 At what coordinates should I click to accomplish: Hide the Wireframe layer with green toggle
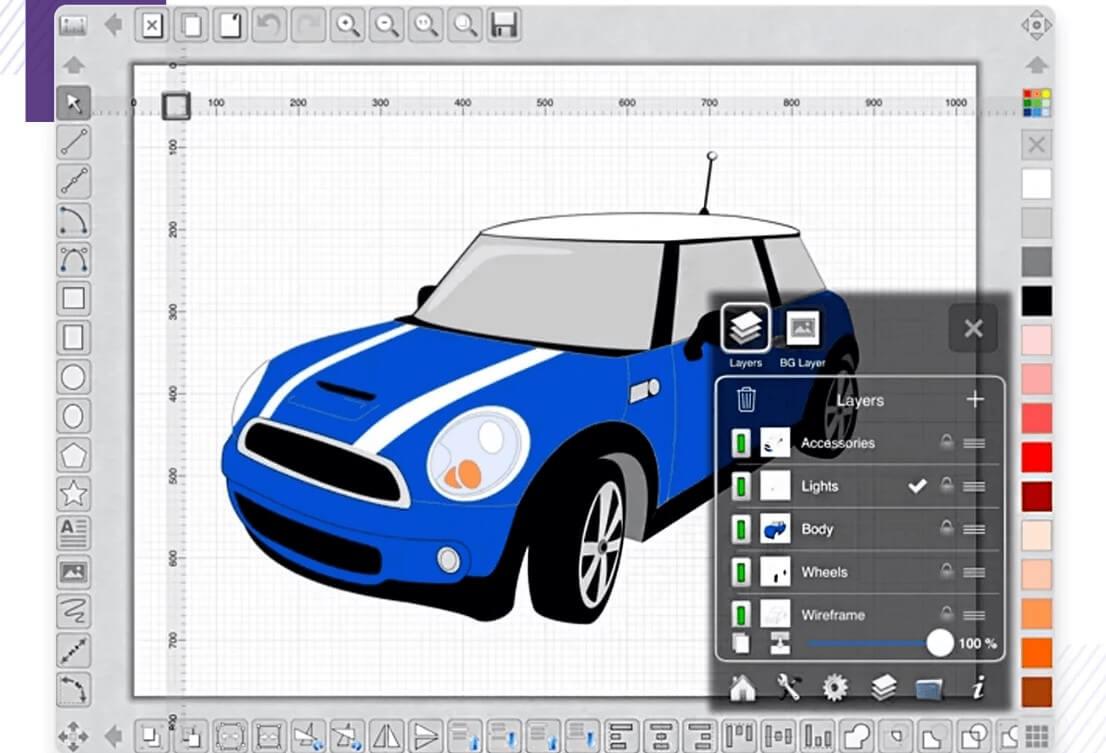(741, 615)
